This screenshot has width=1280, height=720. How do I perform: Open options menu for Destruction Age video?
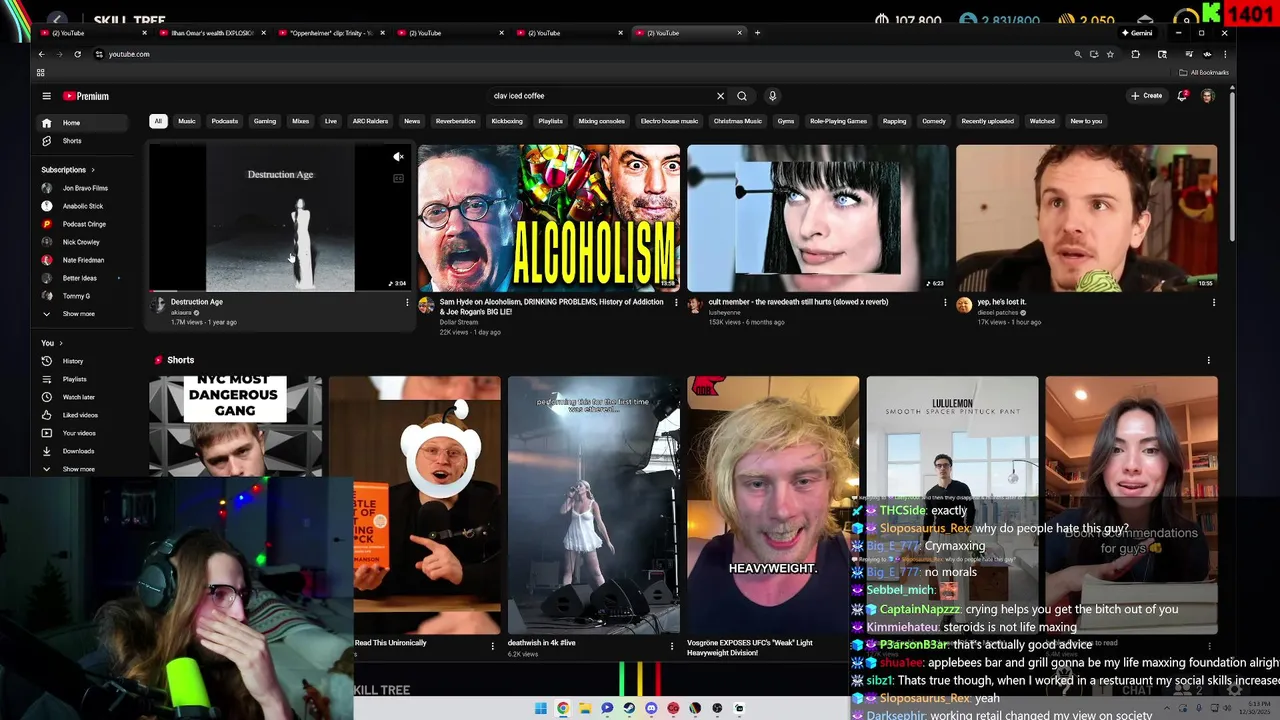[407, 302]
